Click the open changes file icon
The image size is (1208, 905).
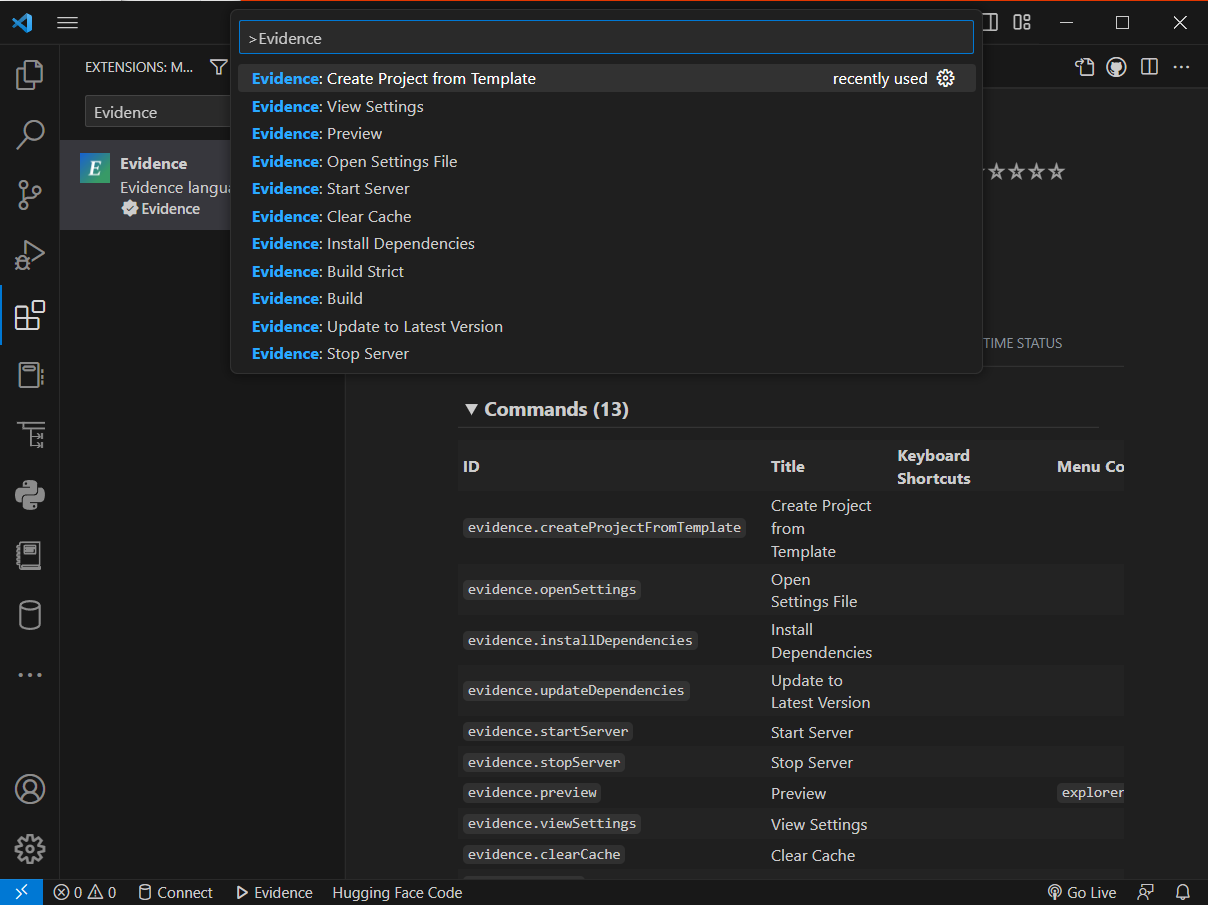pyautogui.click(x=1085, y=67)
